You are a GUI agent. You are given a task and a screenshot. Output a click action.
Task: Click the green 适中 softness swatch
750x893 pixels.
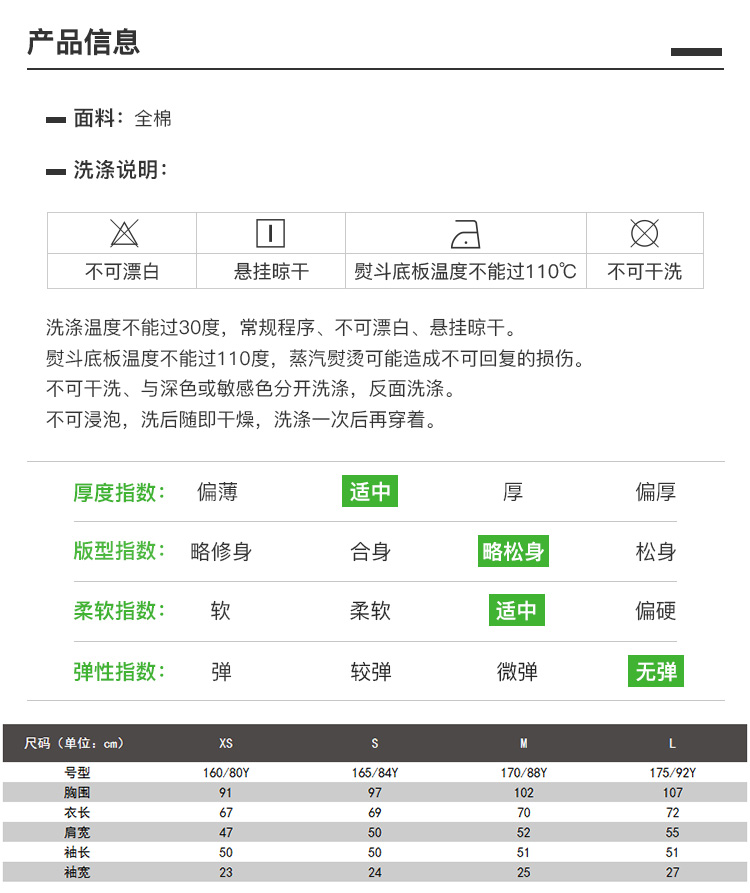516,611
